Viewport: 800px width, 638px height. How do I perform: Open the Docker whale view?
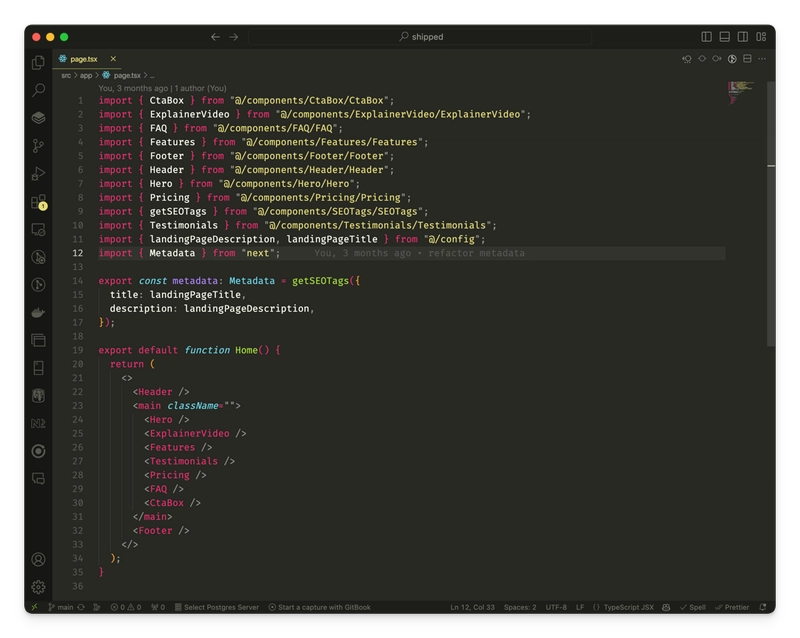pyautogui.click(x=38, y=313)
